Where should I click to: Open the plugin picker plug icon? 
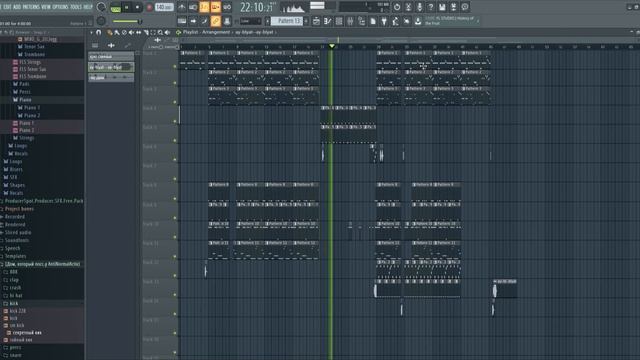click(x=384, y=21)
